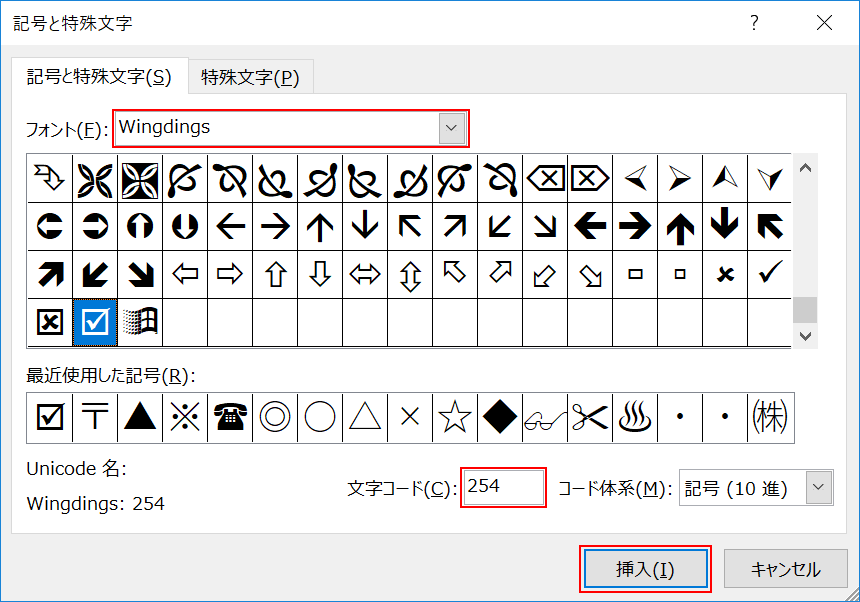
Task: Pick the (株) symbol from recent symbols
Action: 770,418
